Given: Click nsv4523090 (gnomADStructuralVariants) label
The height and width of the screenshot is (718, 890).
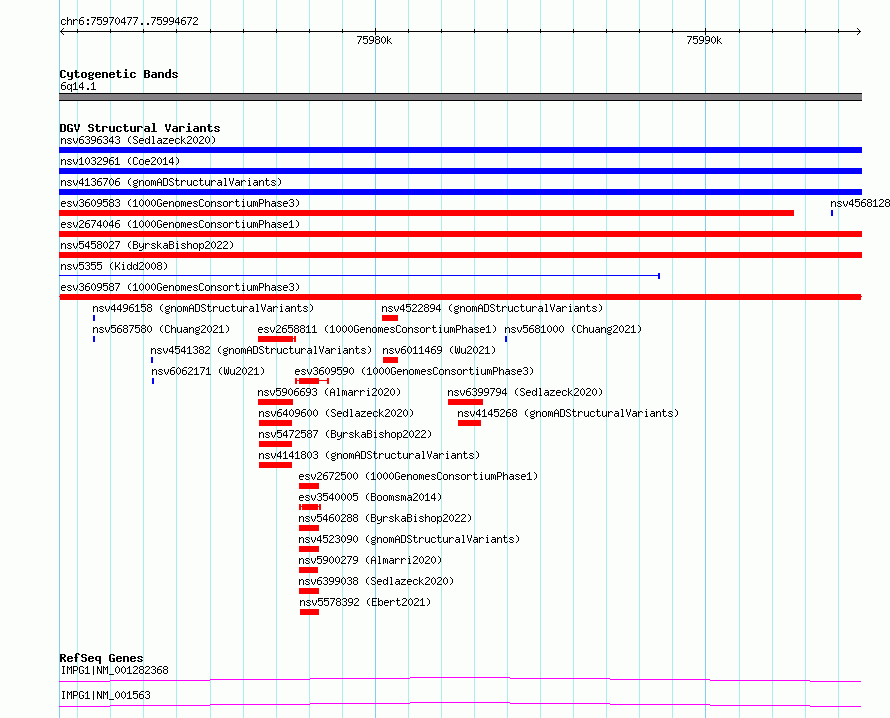Looking at the screenshot, I should pos(409,539).
